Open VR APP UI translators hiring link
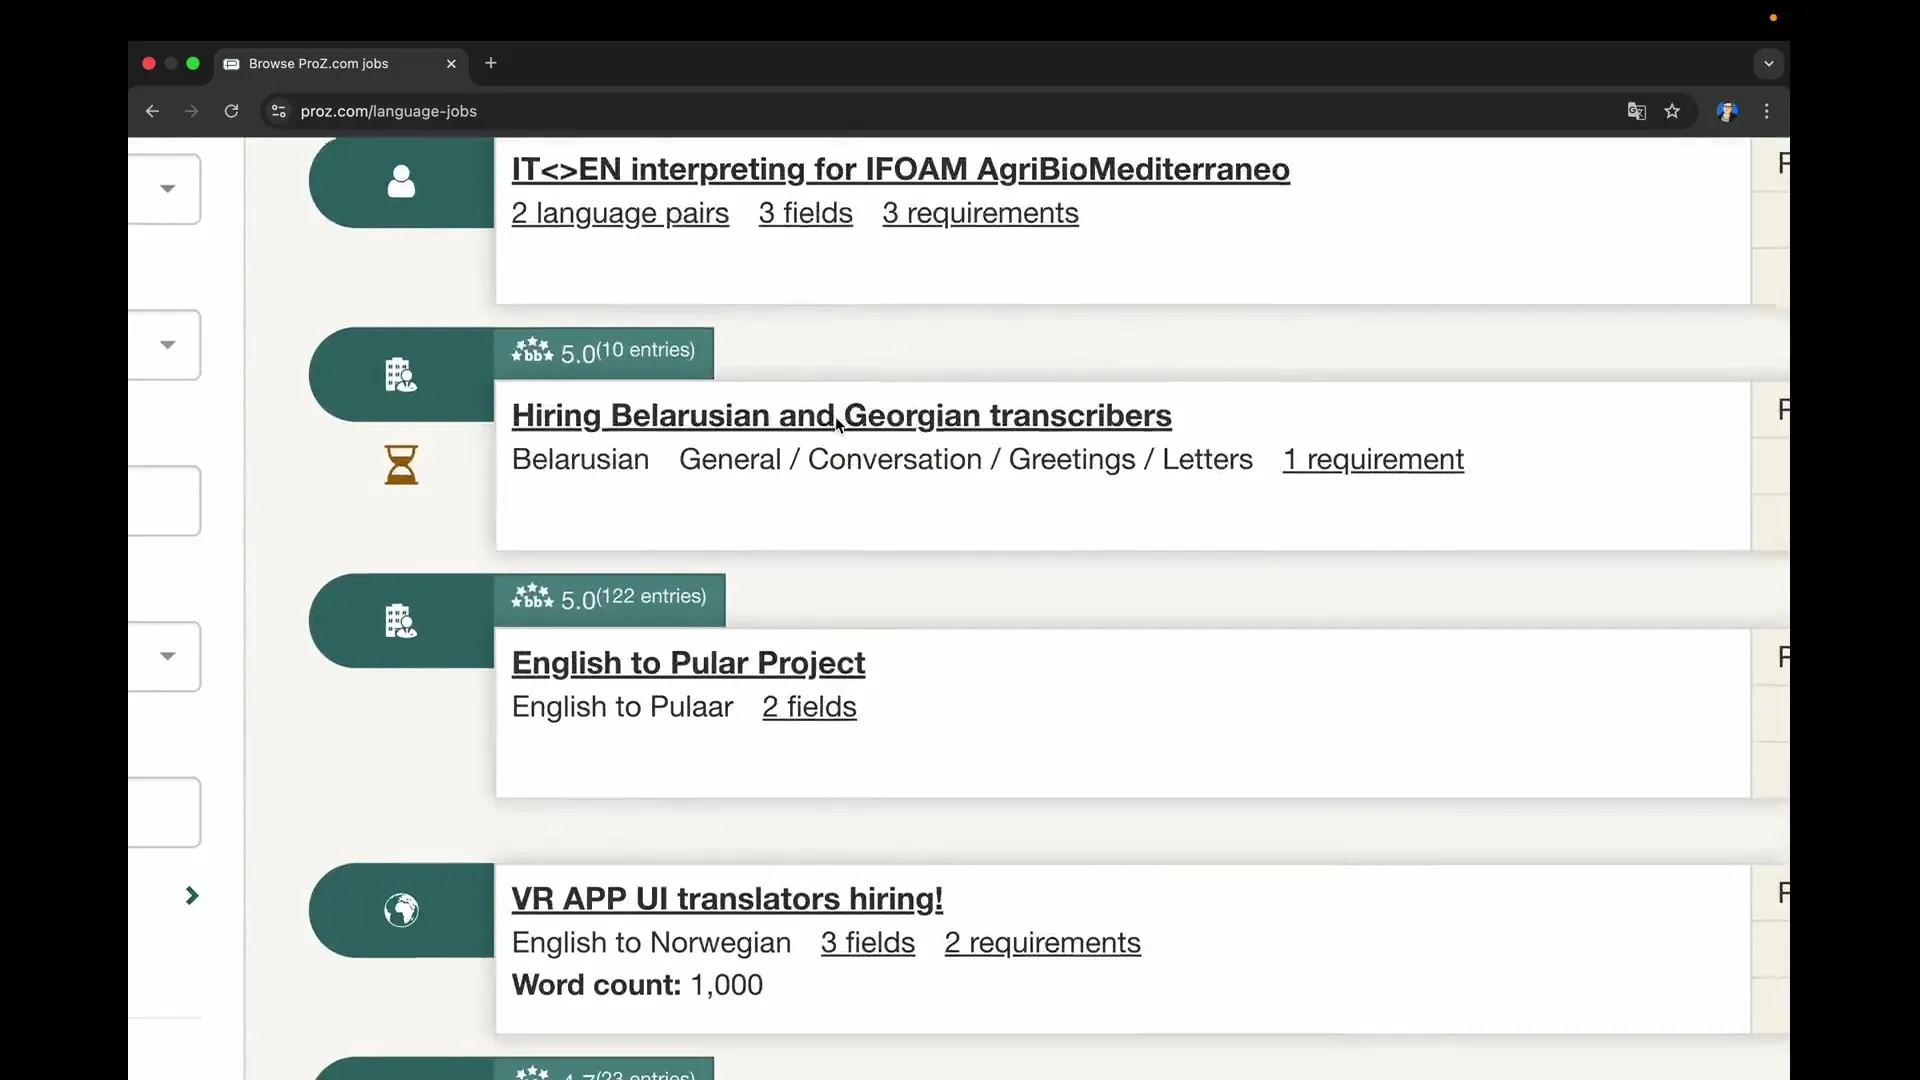The height and width of the screenshot is (1080, 1920). point(727,899)
